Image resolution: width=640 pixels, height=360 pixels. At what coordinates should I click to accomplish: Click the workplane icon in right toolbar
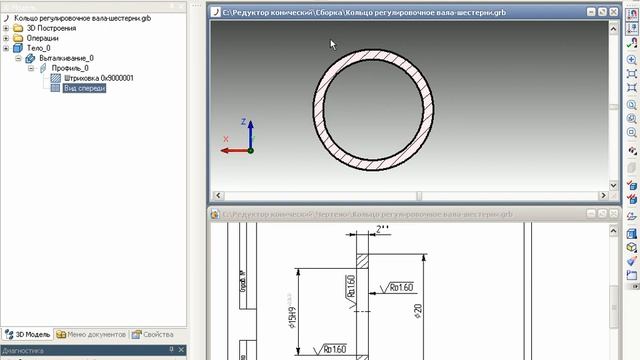point(632,216)
